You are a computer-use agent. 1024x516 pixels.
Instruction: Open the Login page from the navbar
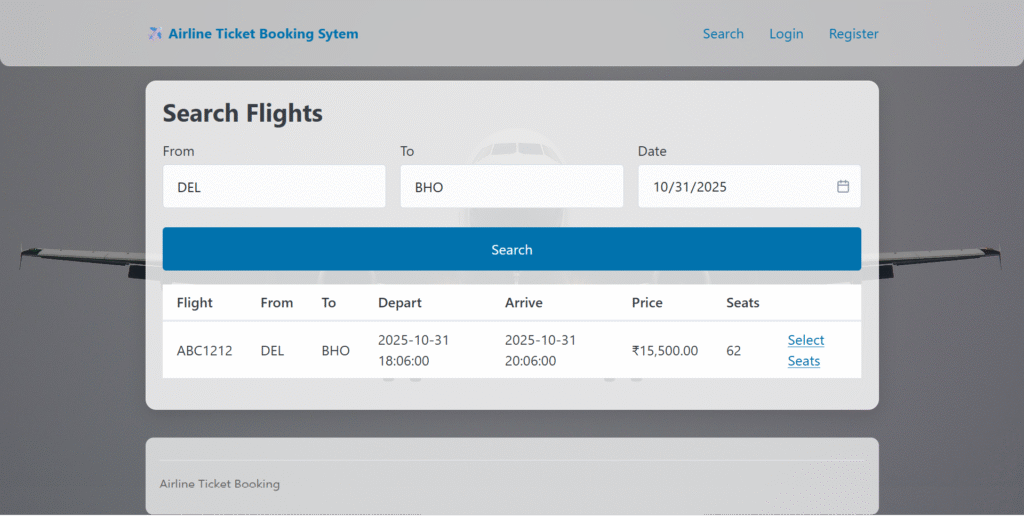(786, 34)
